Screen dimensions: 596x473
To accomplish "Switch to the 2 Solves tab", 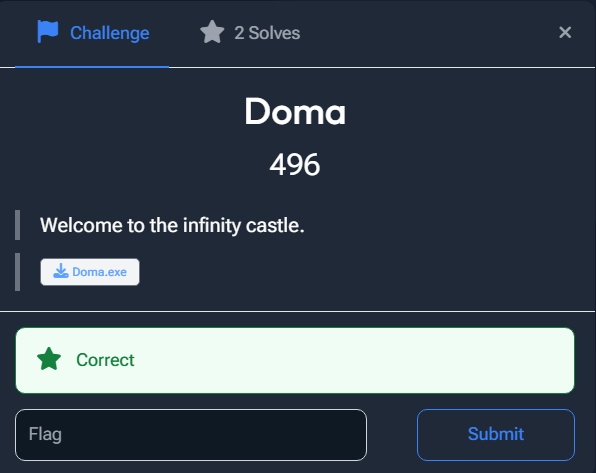I will (250, 33).
